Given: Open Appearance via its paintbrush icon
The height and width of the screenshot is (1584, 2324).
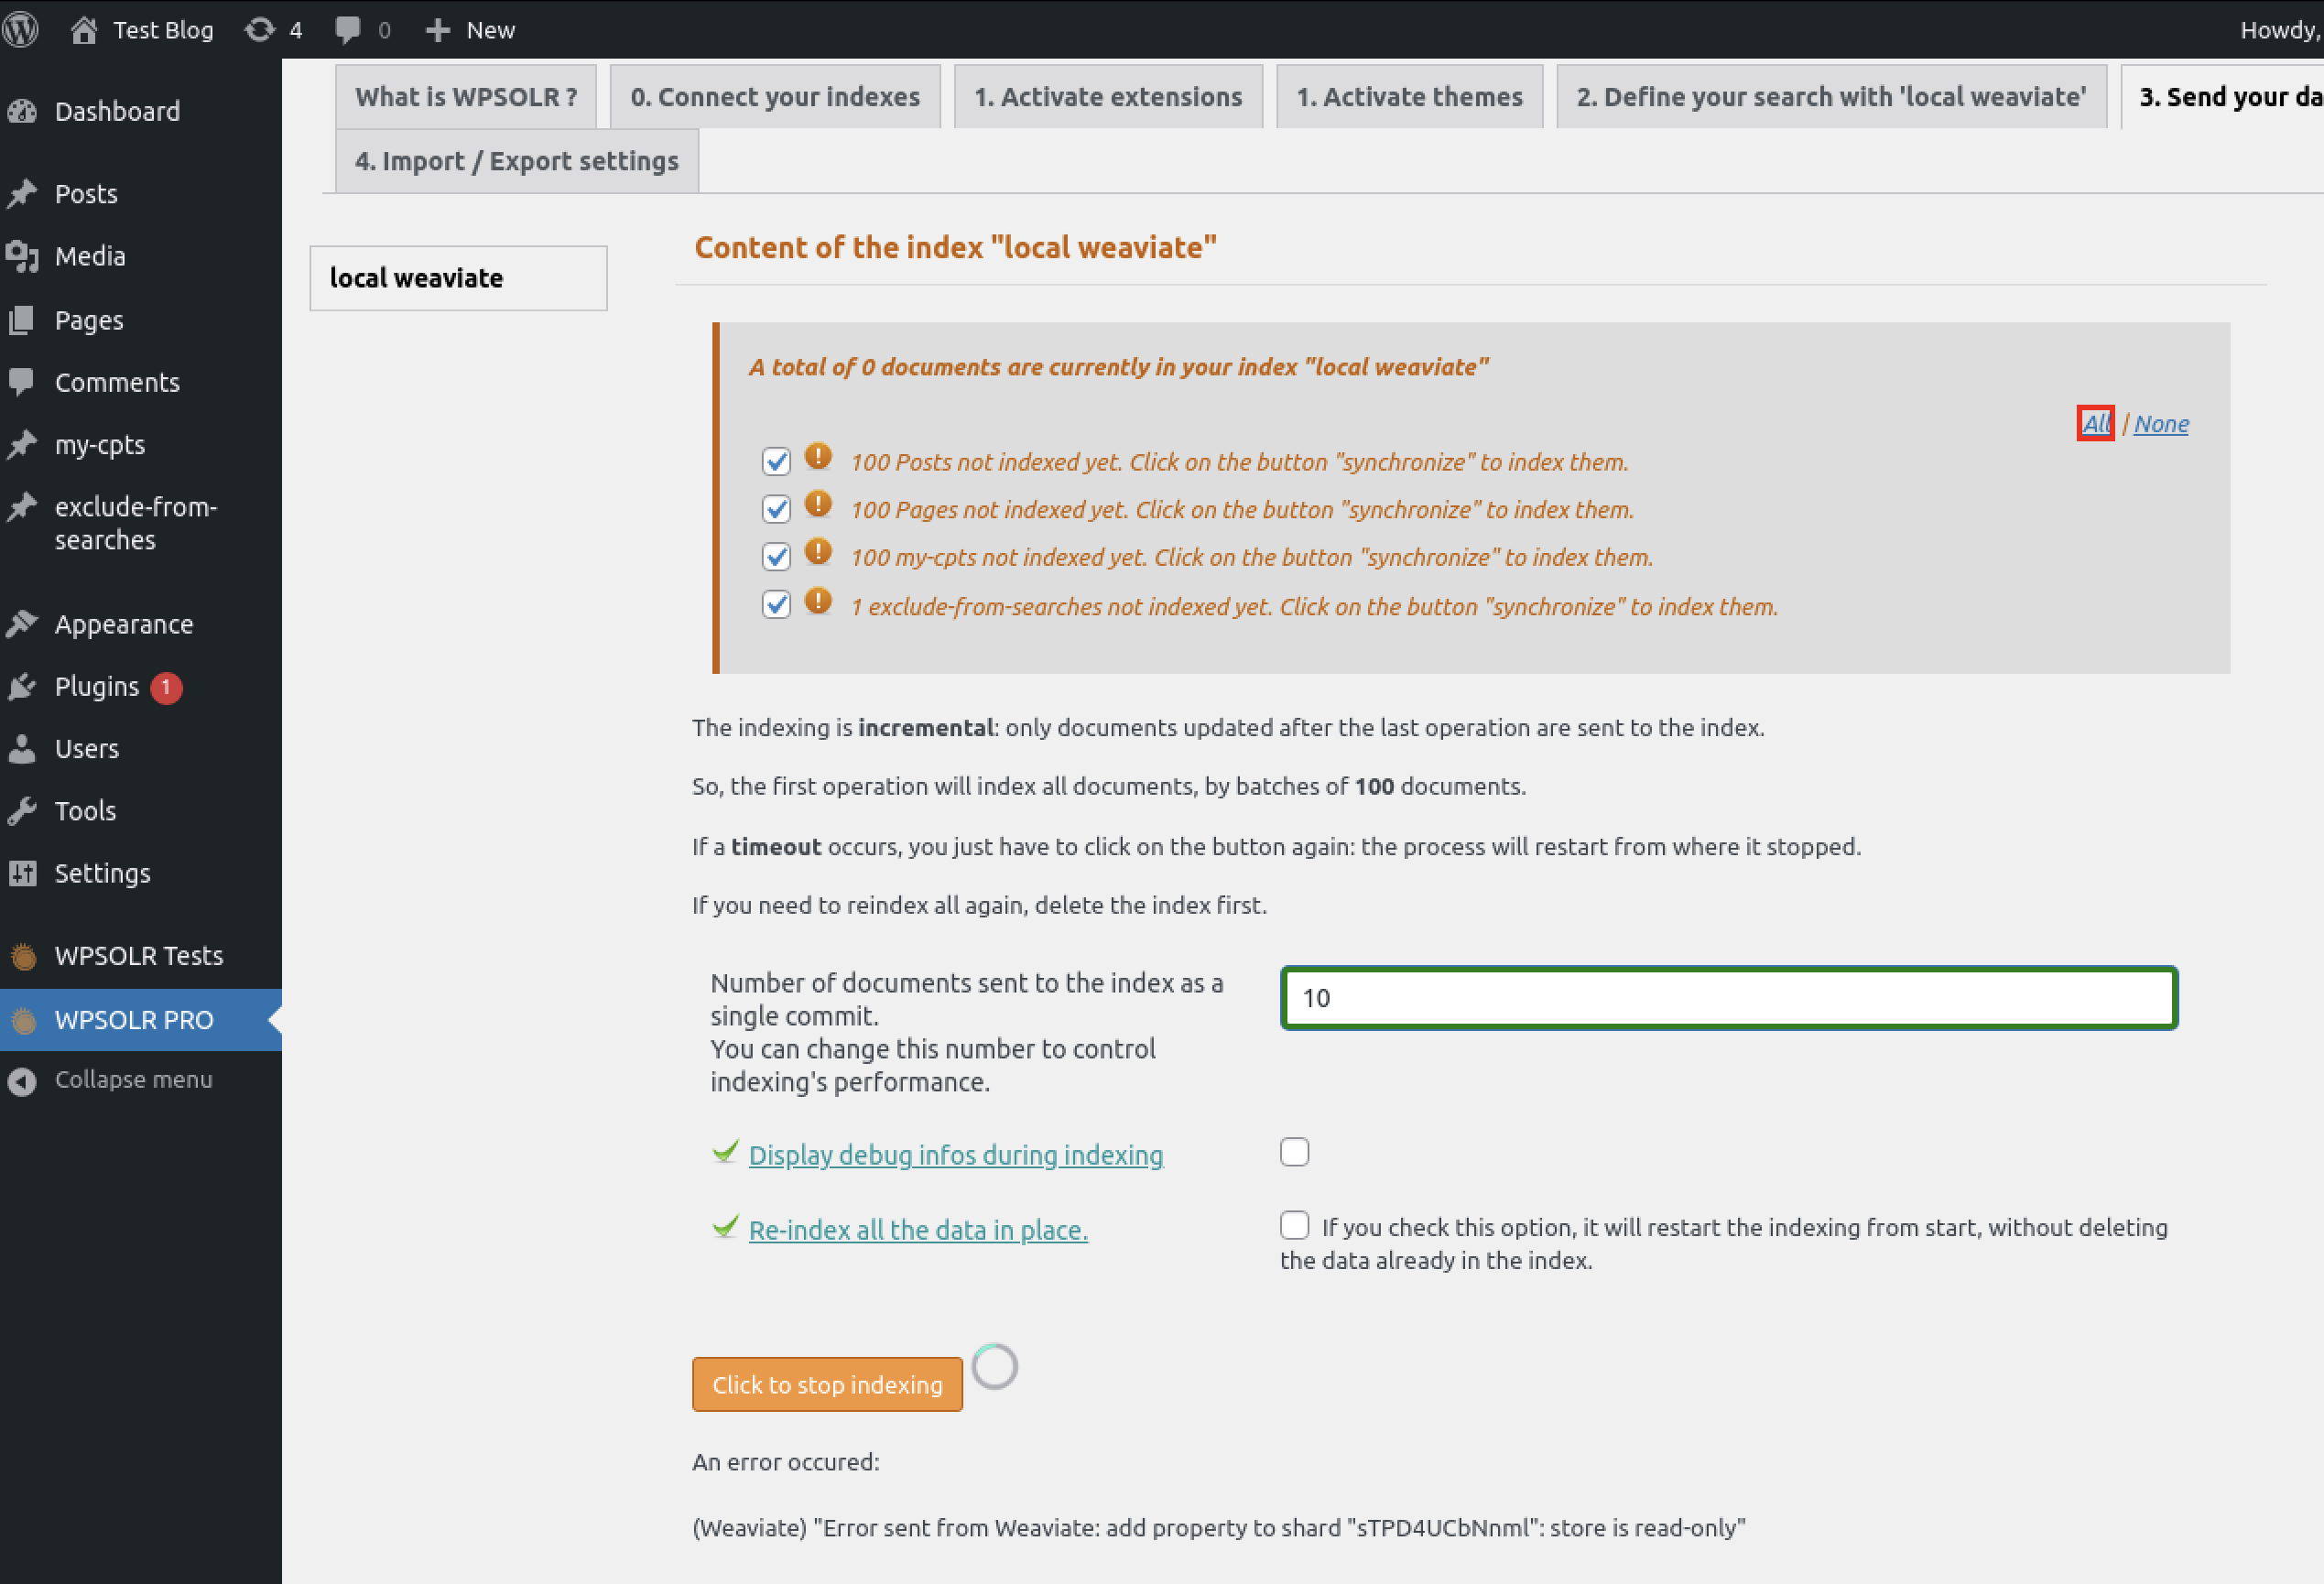Looking at the screenshot, I should 24,623.
